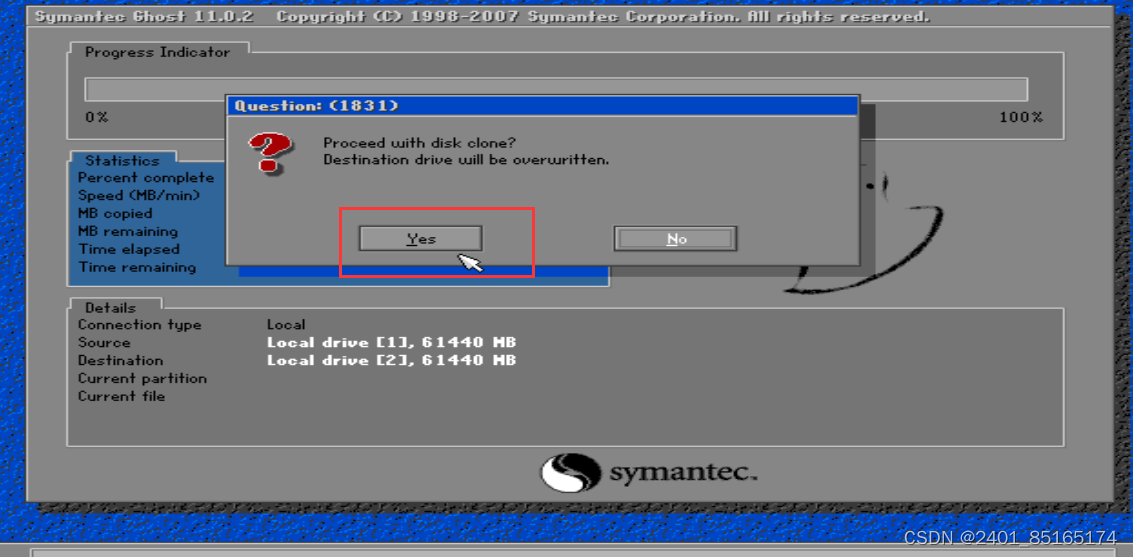Screen dimensions: 1133x557
Task: Cancel disk clone with No button
Action: coord(676,238)
